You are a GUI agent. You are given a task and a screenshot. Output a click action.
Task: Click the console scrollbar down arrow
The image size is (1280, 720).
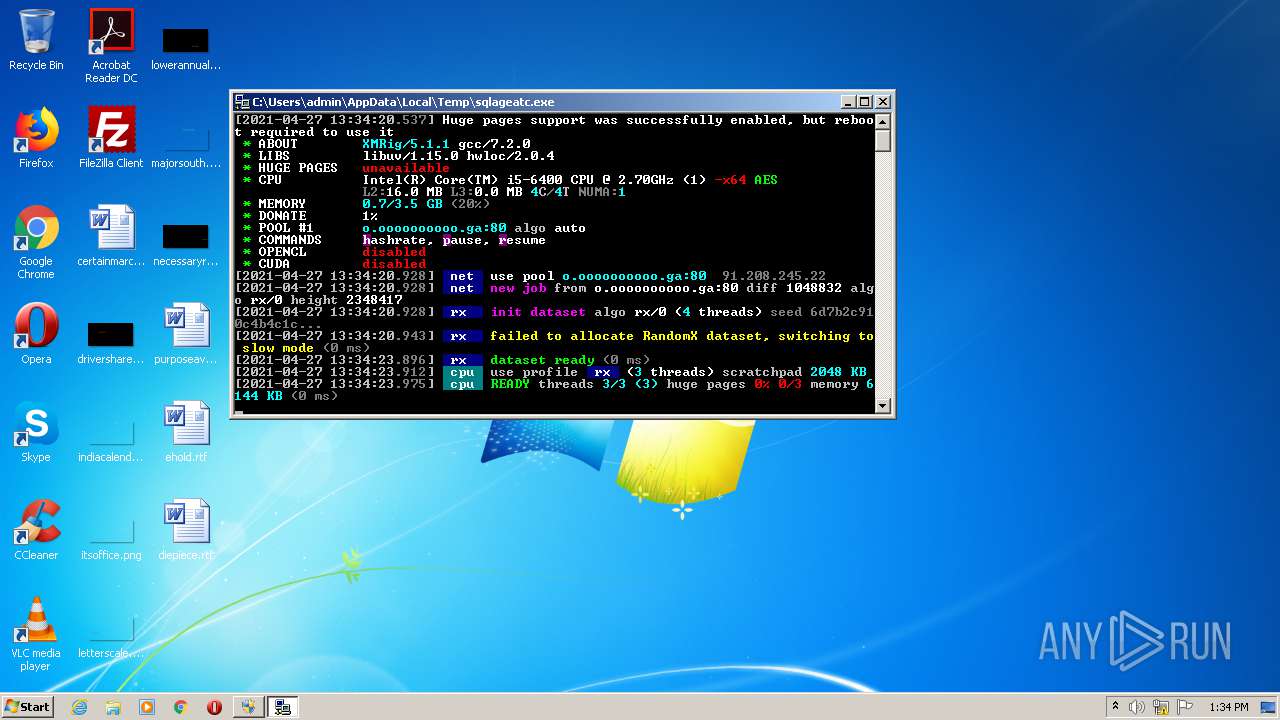point(883,405)
